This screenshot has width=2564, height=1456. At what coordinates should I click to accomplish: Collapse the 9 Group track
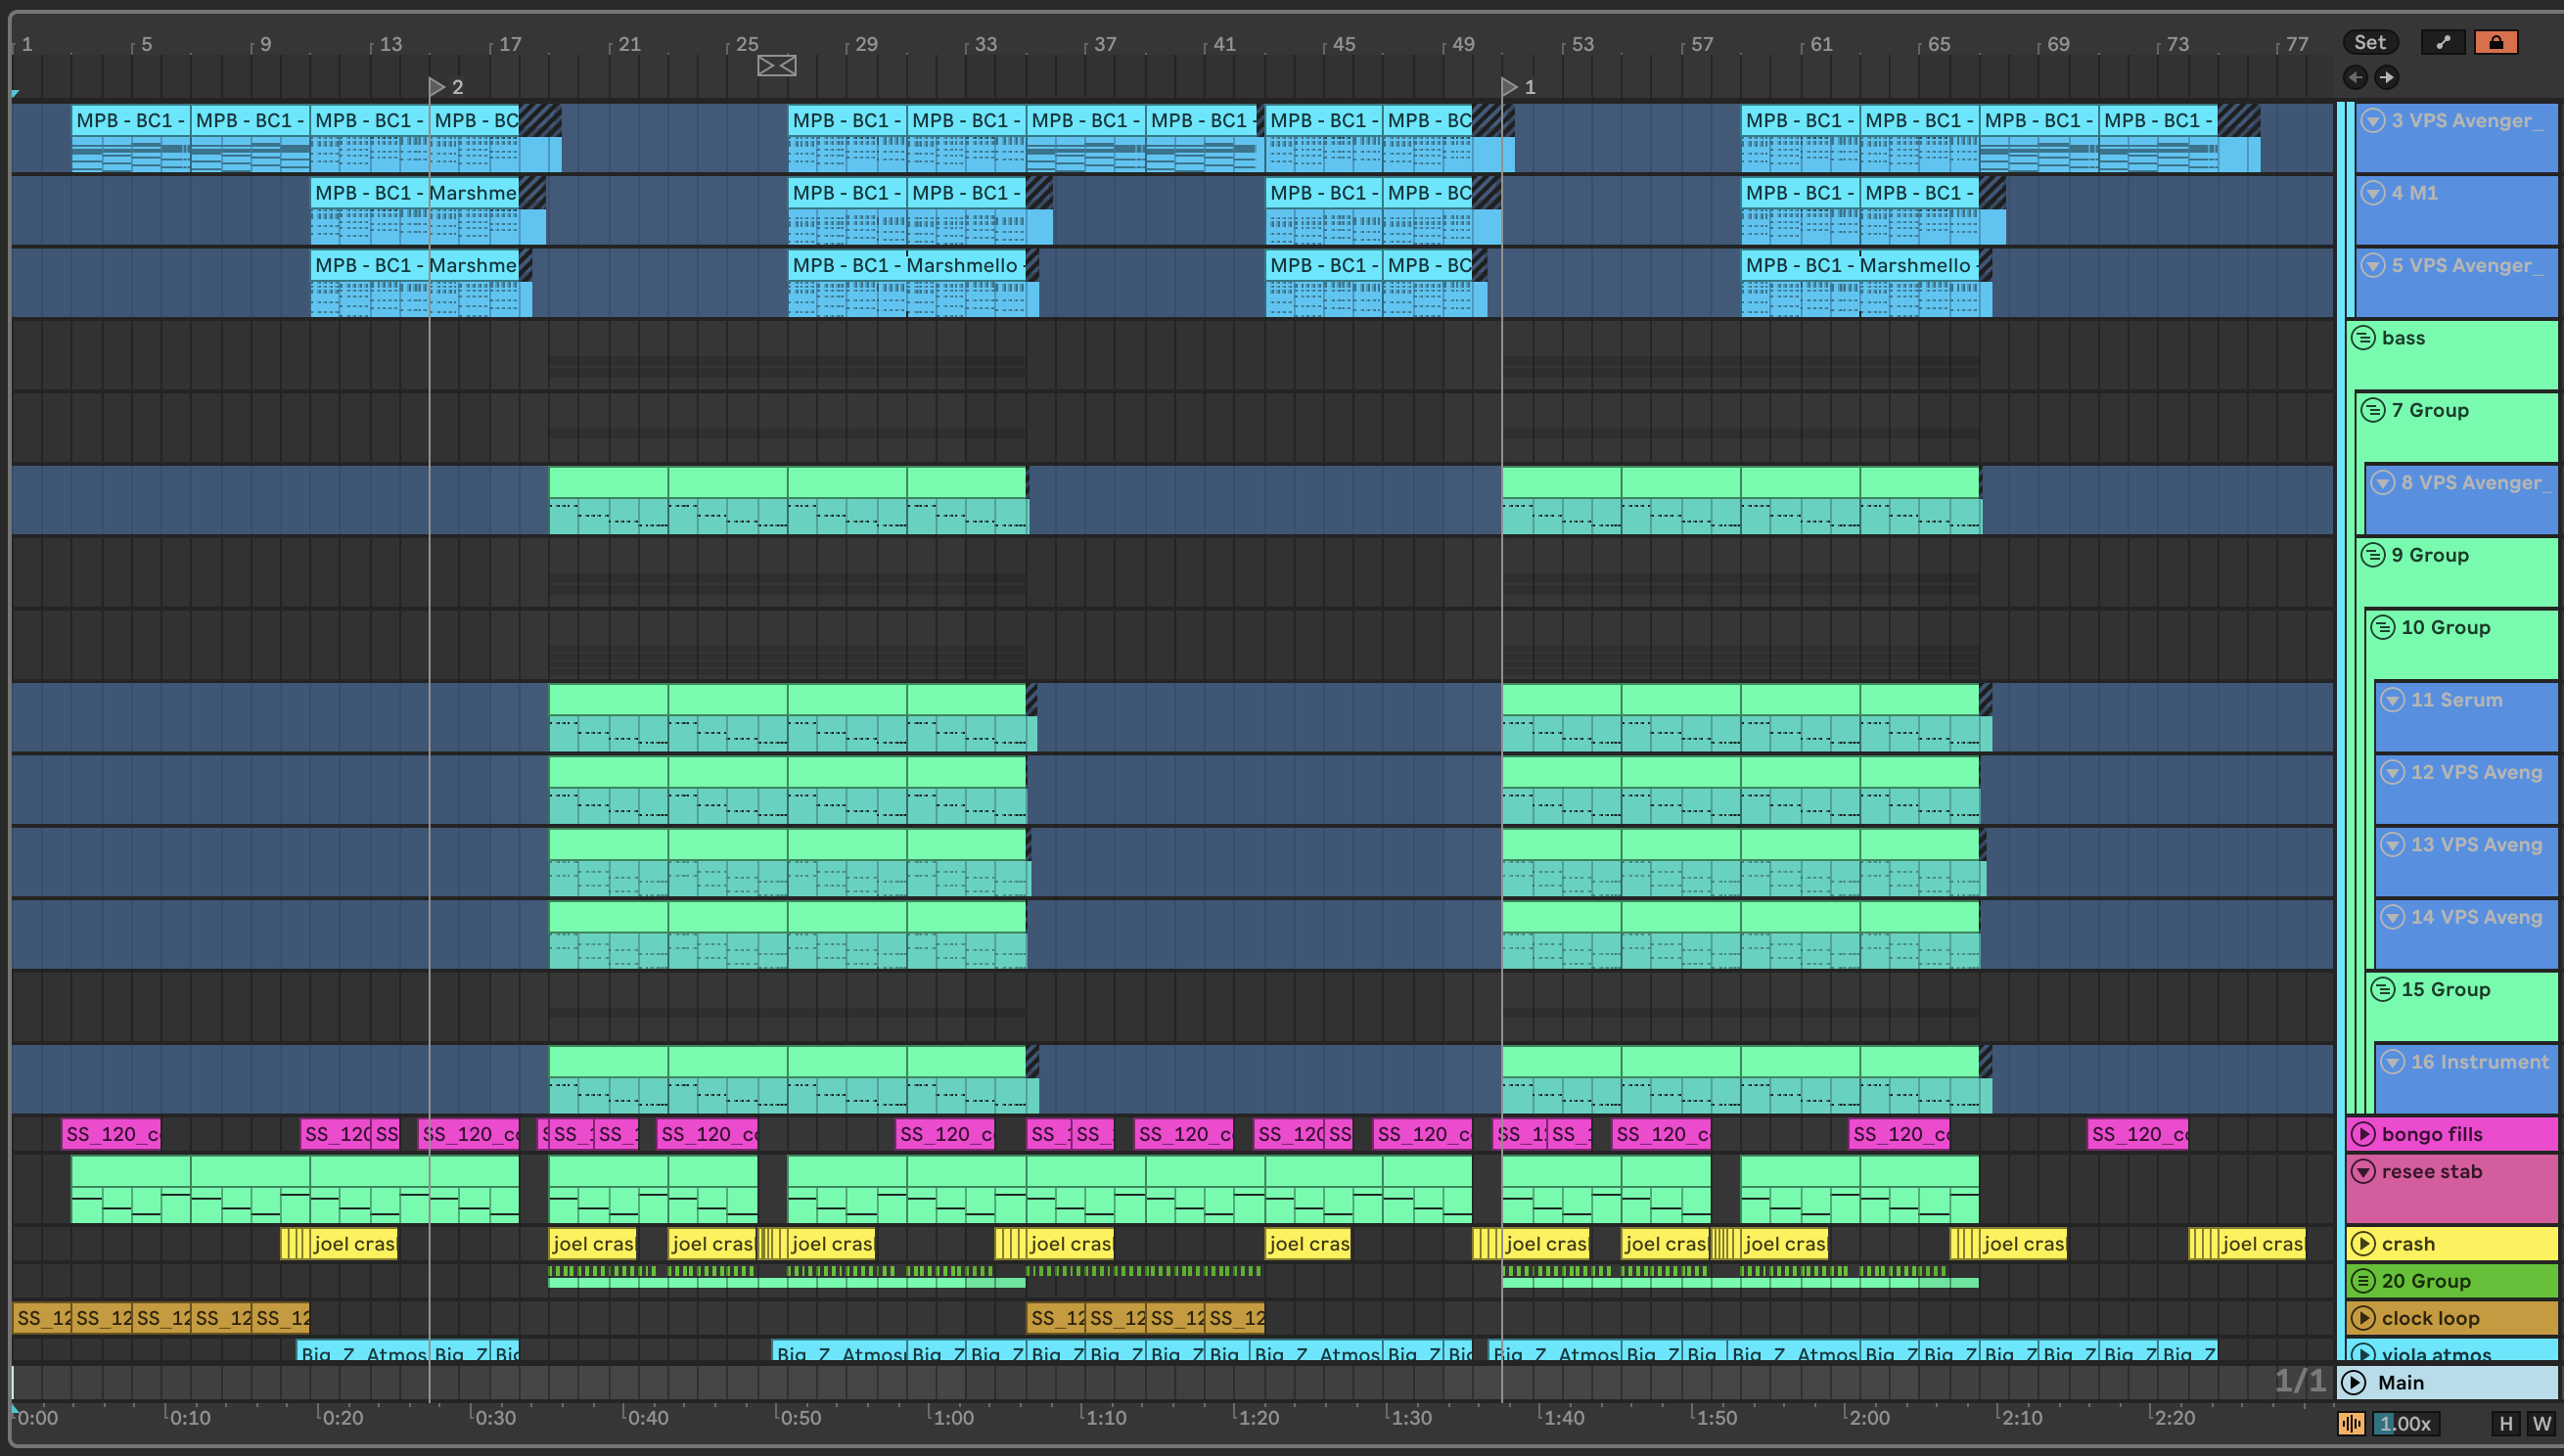point(2372,555)
